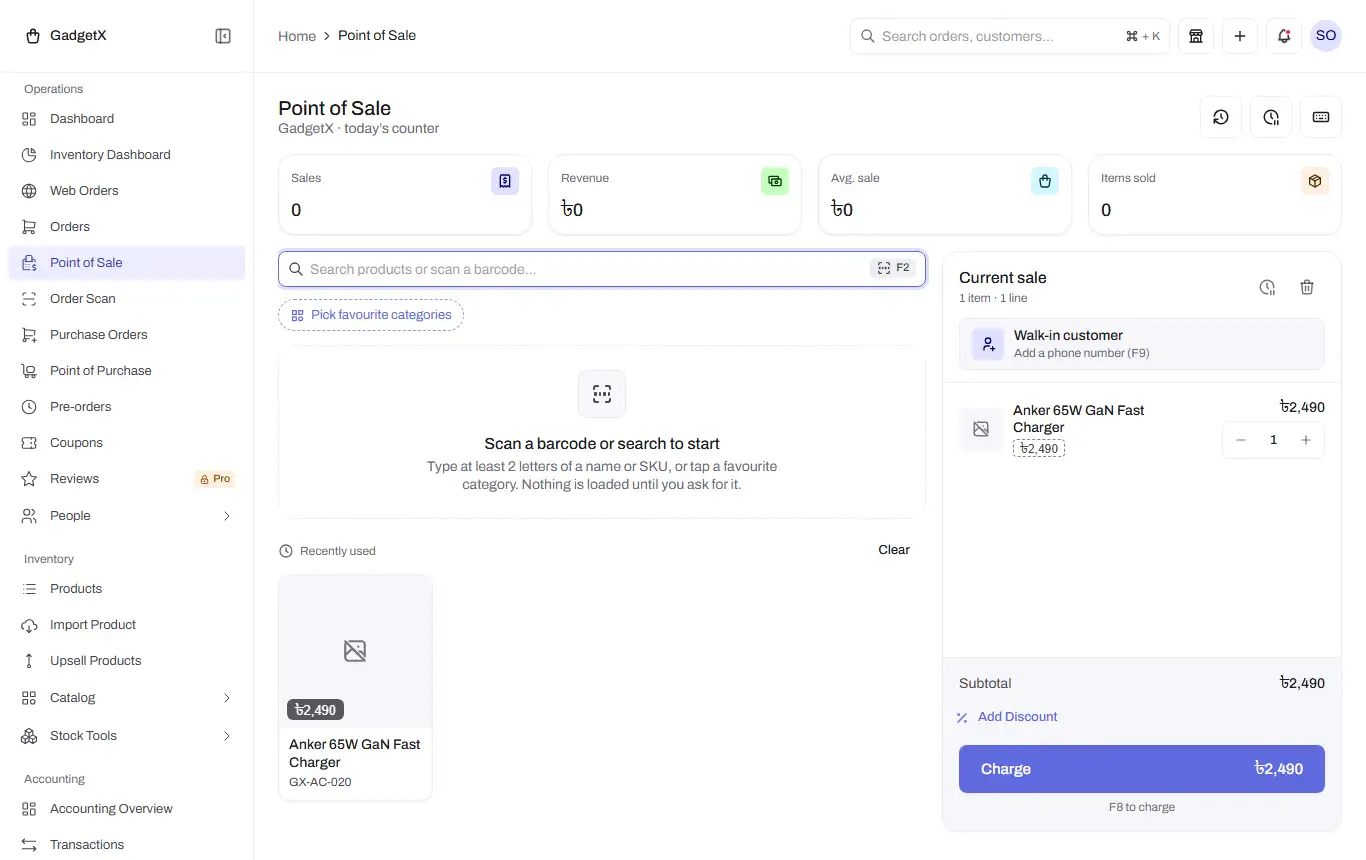Expand the Catalog menu

[126, 698]
